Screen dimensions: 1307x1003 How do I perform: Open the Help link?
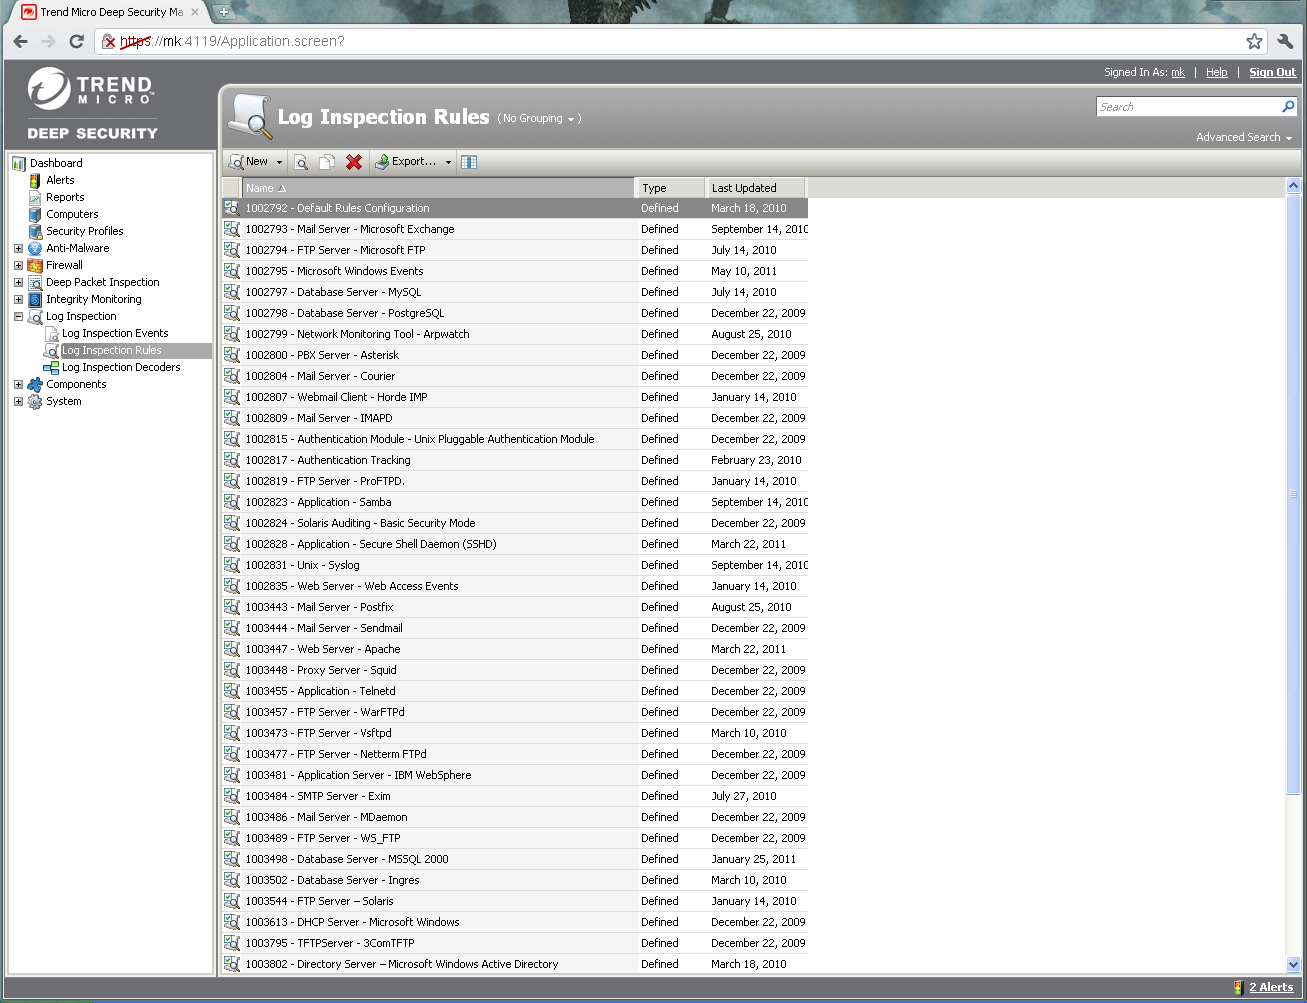coord(1216,72)
